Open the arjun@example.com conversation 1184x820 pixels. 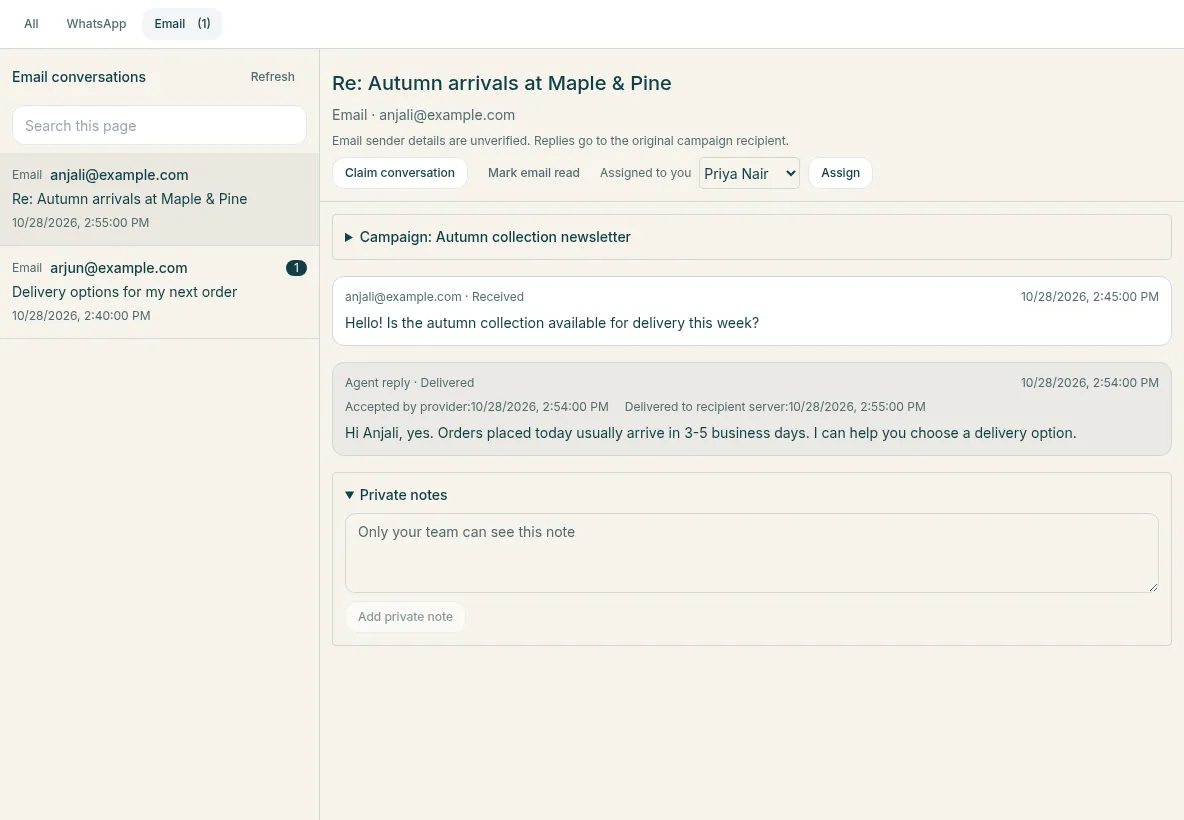click(159, 292)
